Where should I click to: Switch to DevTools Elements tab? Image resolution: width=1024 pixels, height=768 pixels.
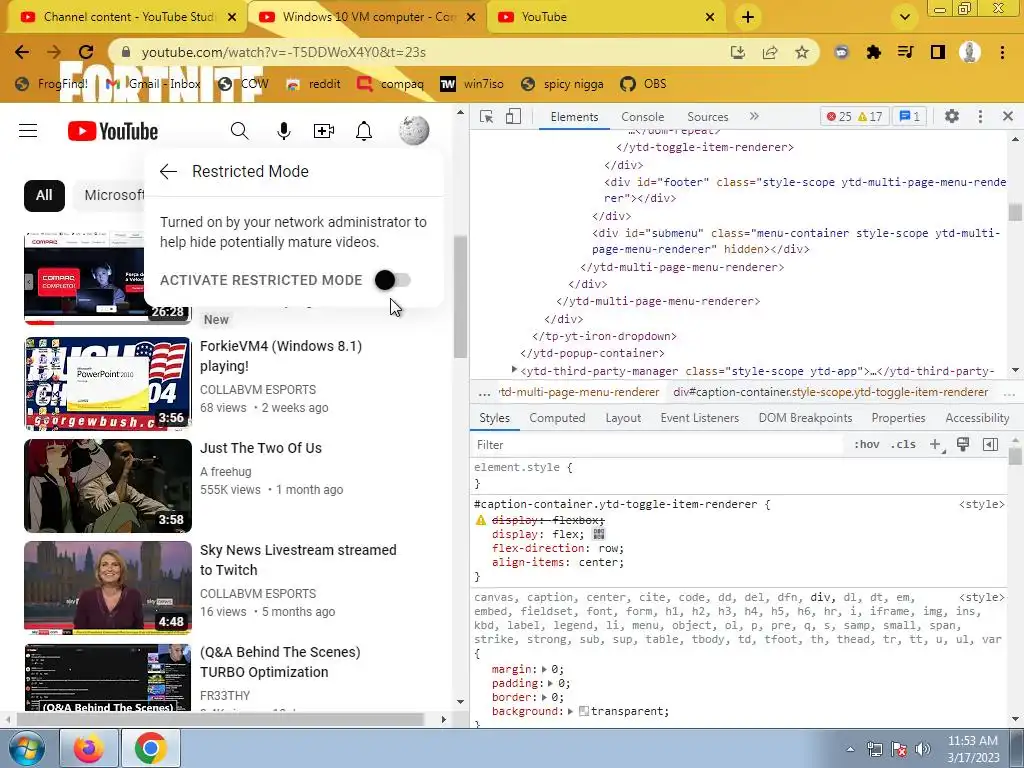pyautogui.click(x=574, y=117)
